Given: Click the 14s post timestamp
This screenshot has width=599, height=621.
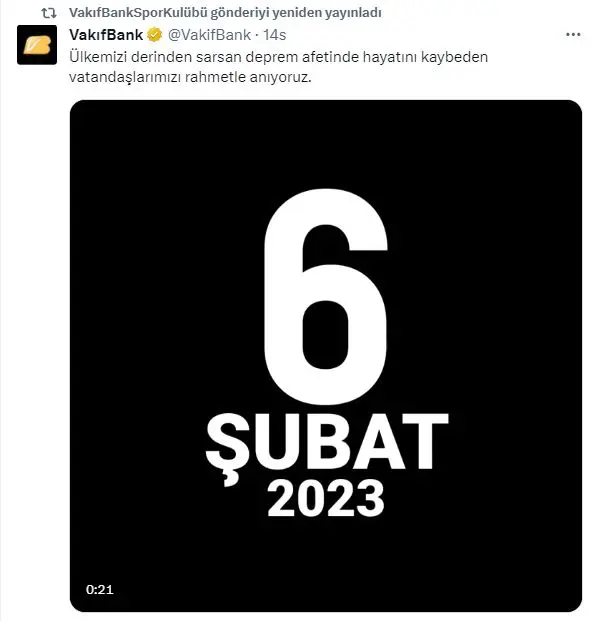Looking at the screenshot, I should pyautogui.click(x=275, y=35).
